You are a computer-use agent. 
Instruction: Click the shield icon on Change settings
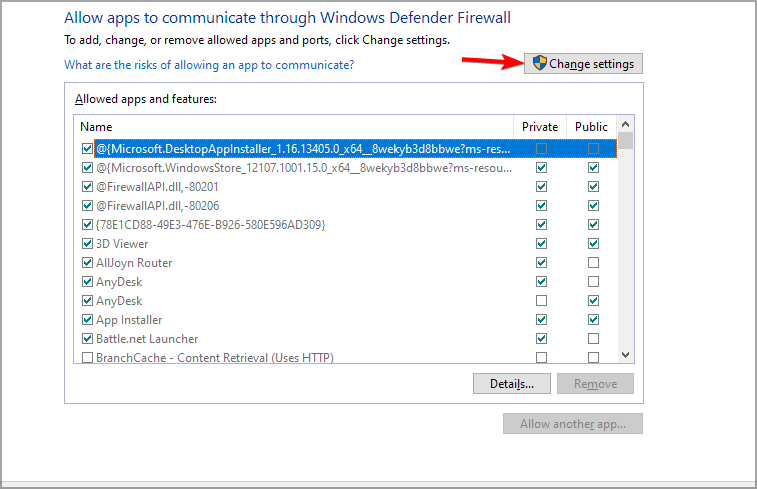click(540, 64)
